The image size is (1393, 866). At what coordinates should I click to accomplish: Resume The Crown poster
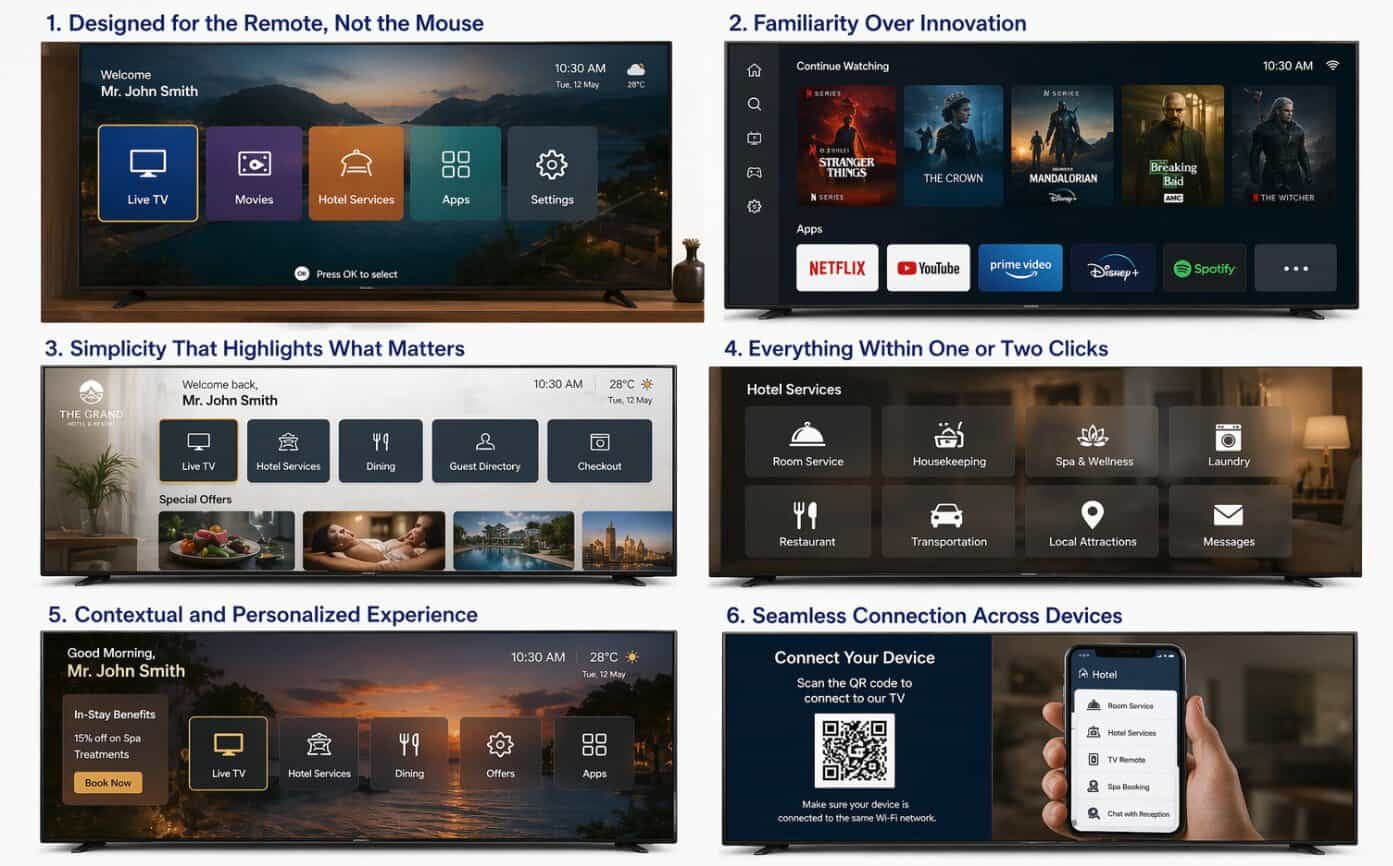953,145
